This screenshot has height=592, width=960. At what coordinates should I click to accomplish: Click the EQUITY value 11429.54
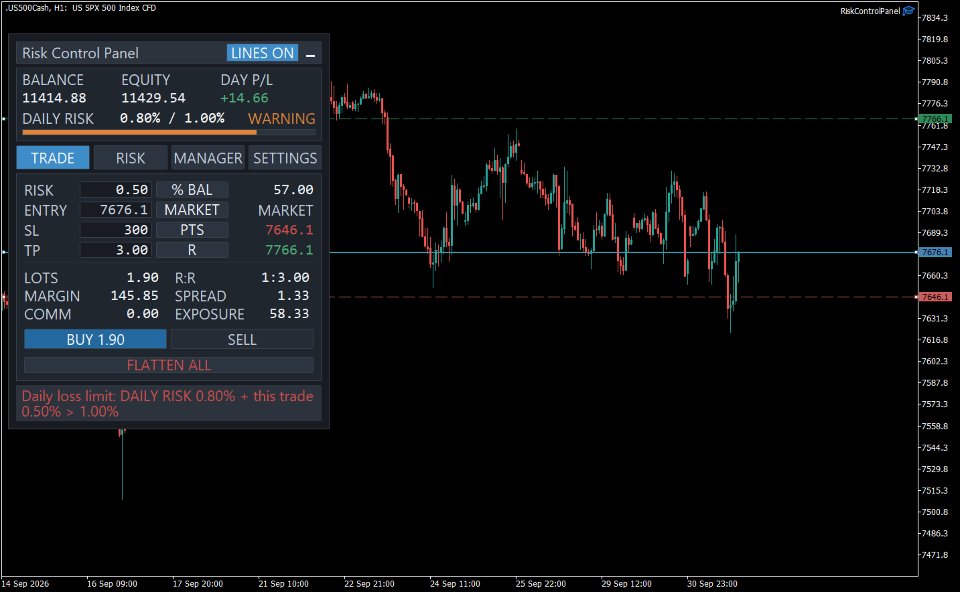(153, 98)
